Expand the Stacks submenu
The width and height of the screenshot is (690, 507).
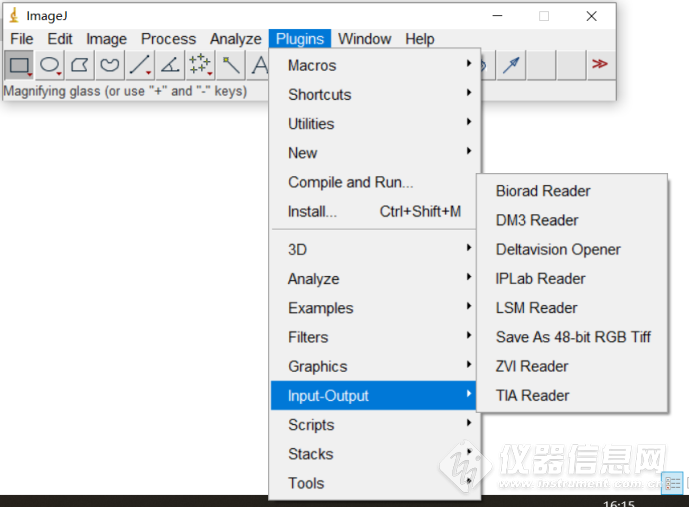pyautogui.click(x=374, y=454)
